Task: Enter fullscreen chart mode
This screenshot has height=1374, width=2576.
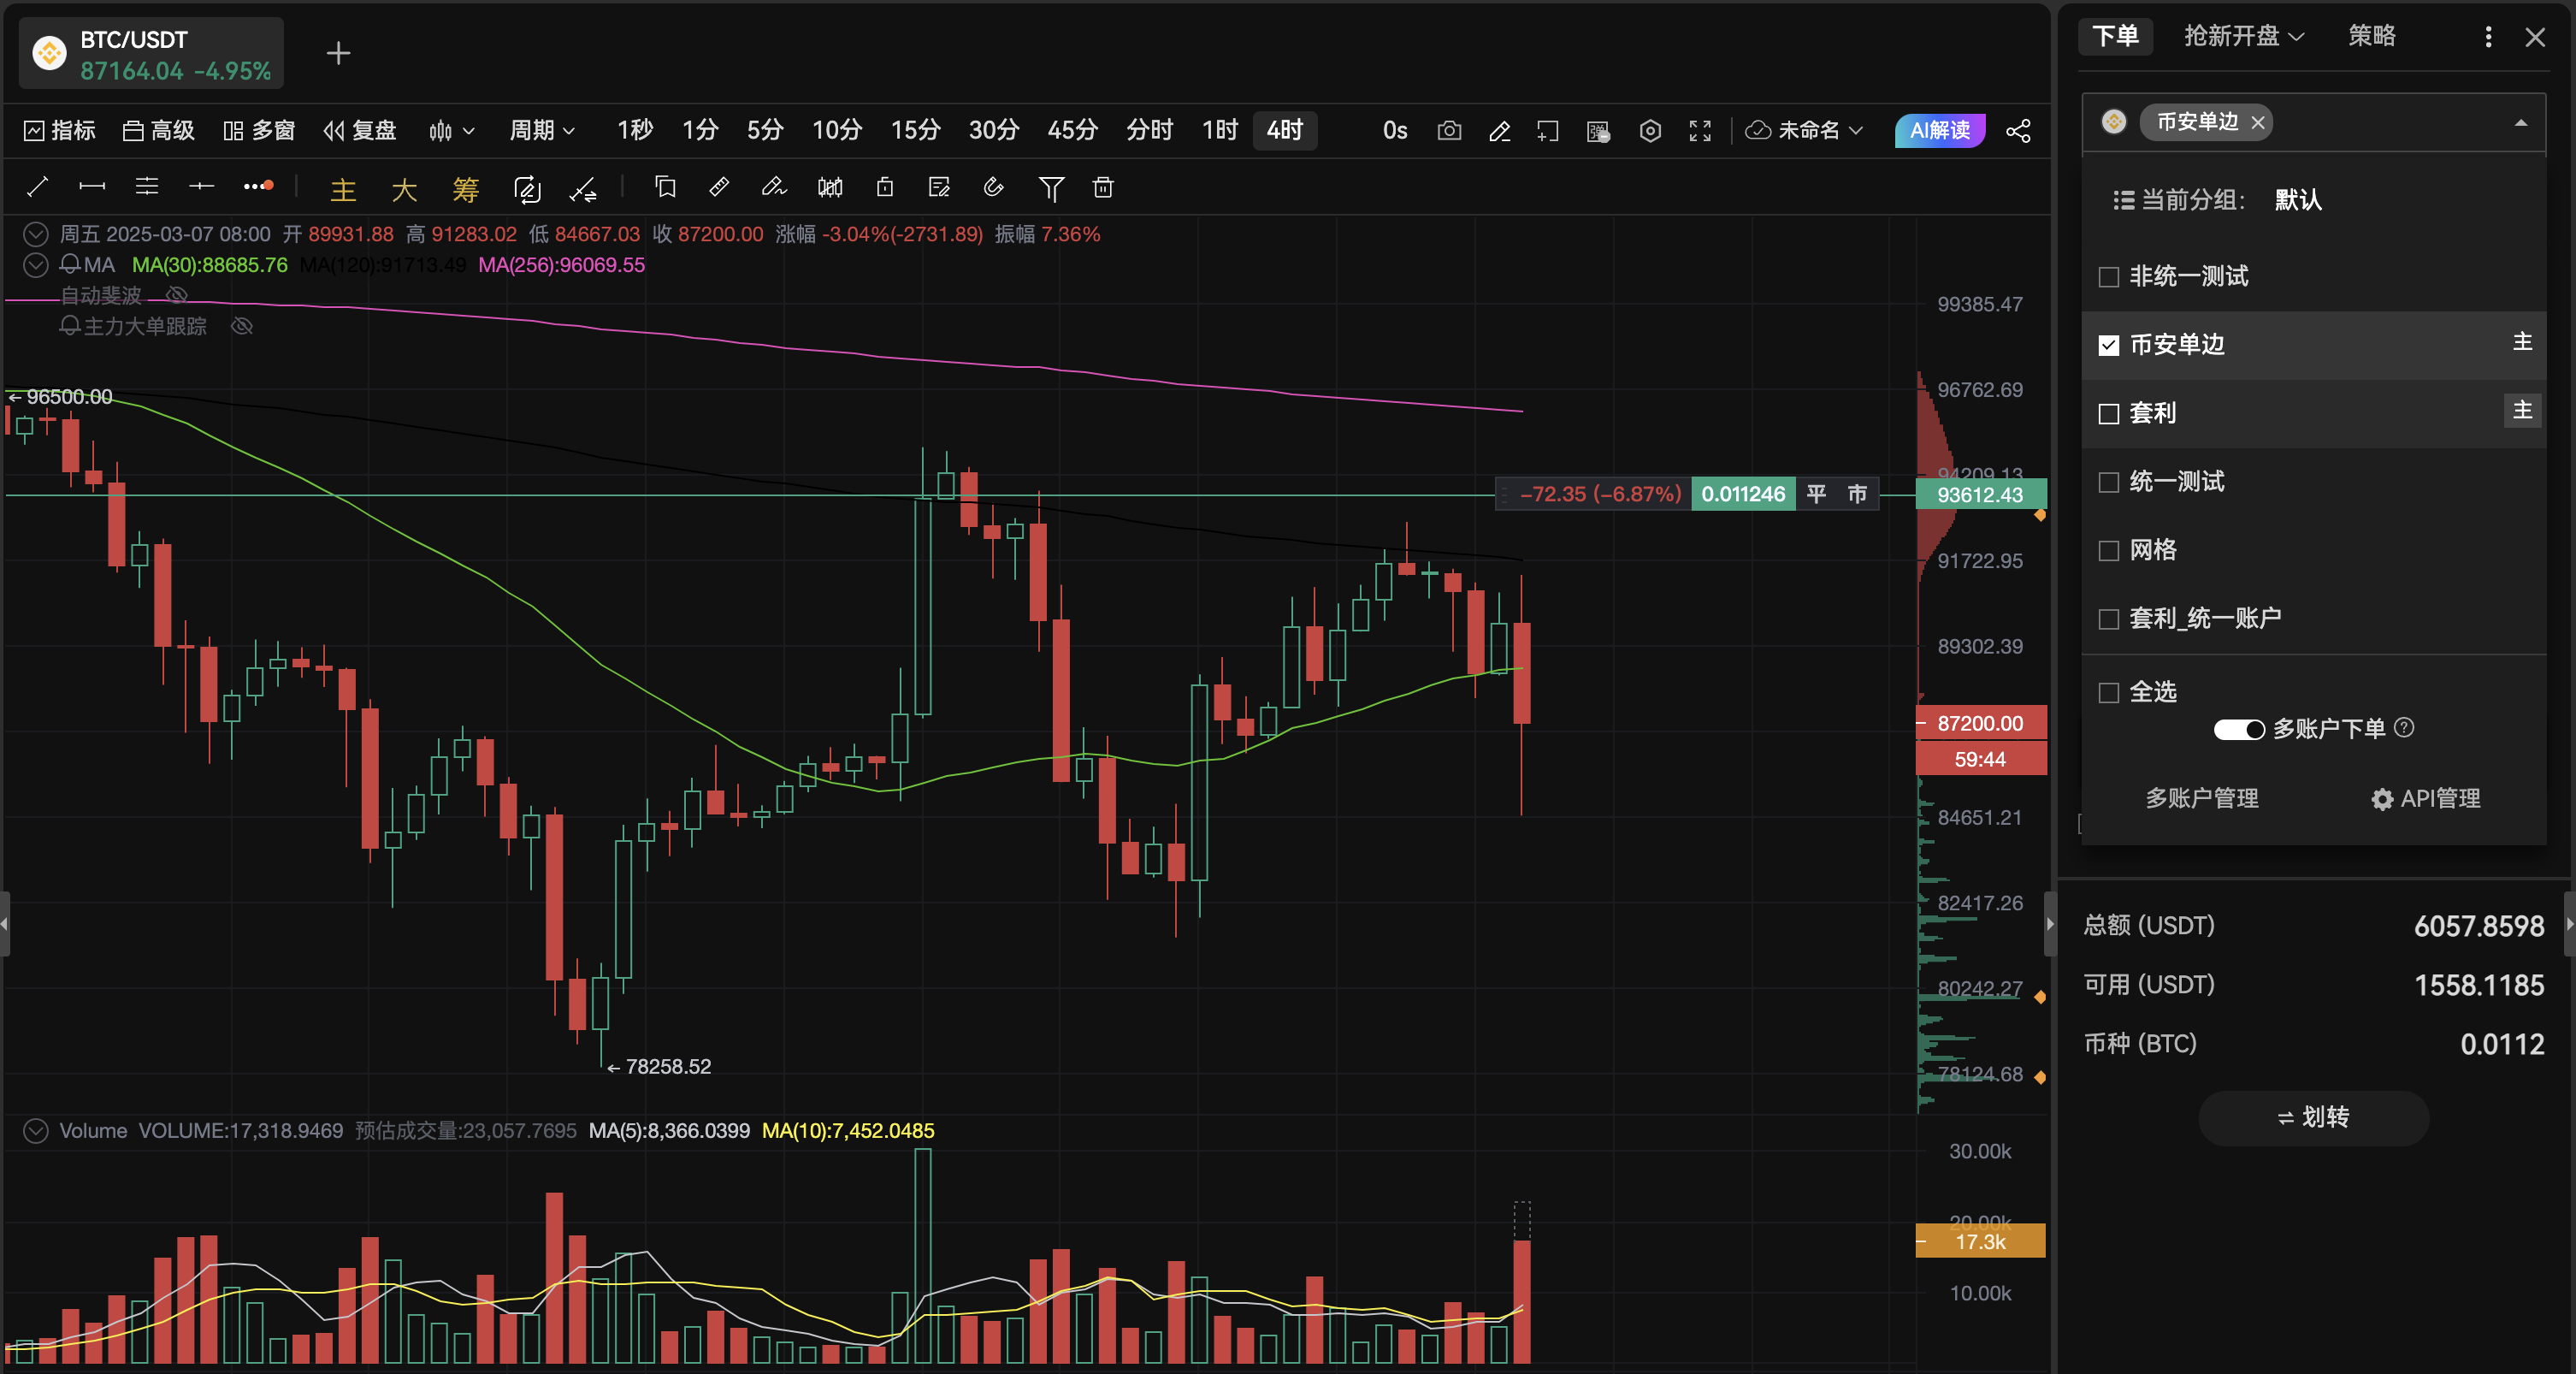Action: click(1700, 131)
